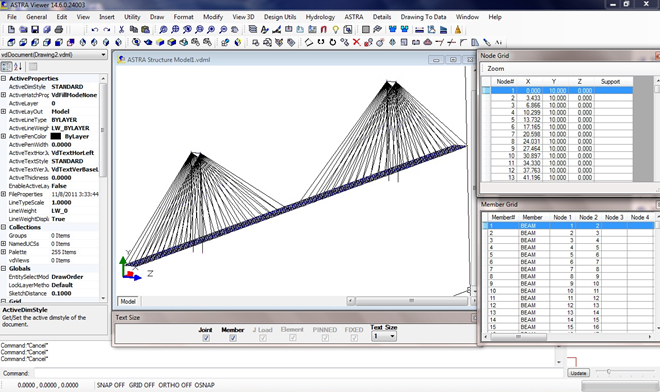
Task: Toggle the Joint checkbox
Action: point(206,338)
